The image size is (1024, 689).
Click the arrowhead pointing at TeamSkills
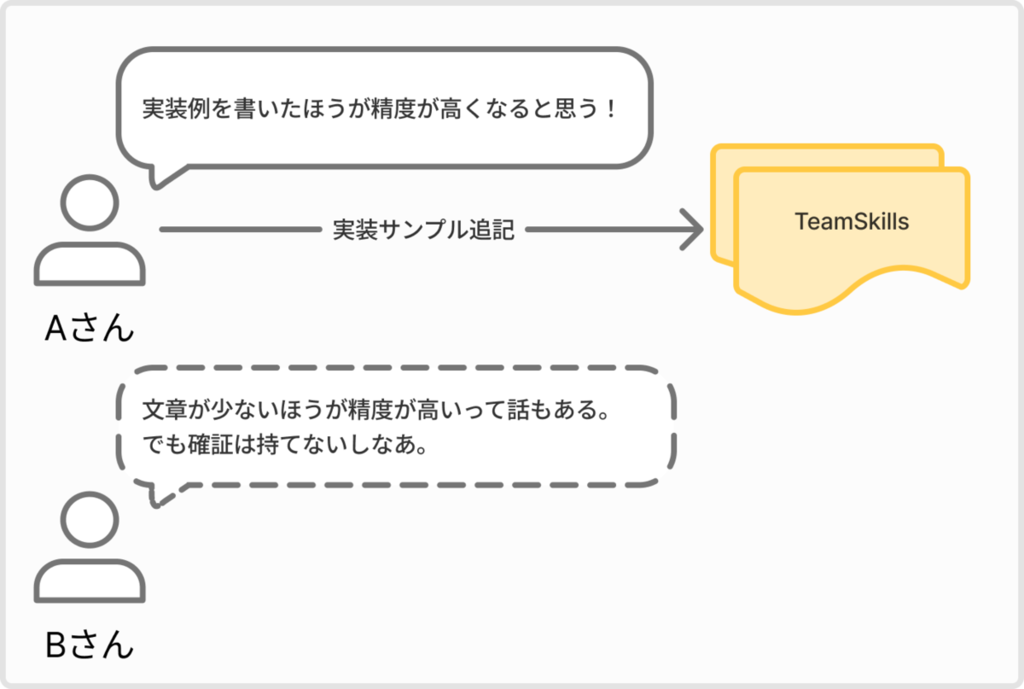(691, 229)
